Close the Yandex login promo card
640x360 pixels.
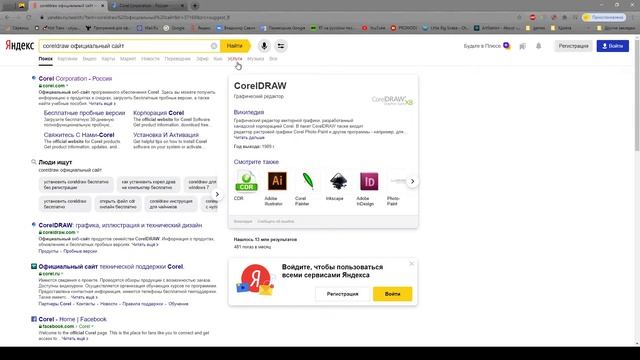point(411,264)
